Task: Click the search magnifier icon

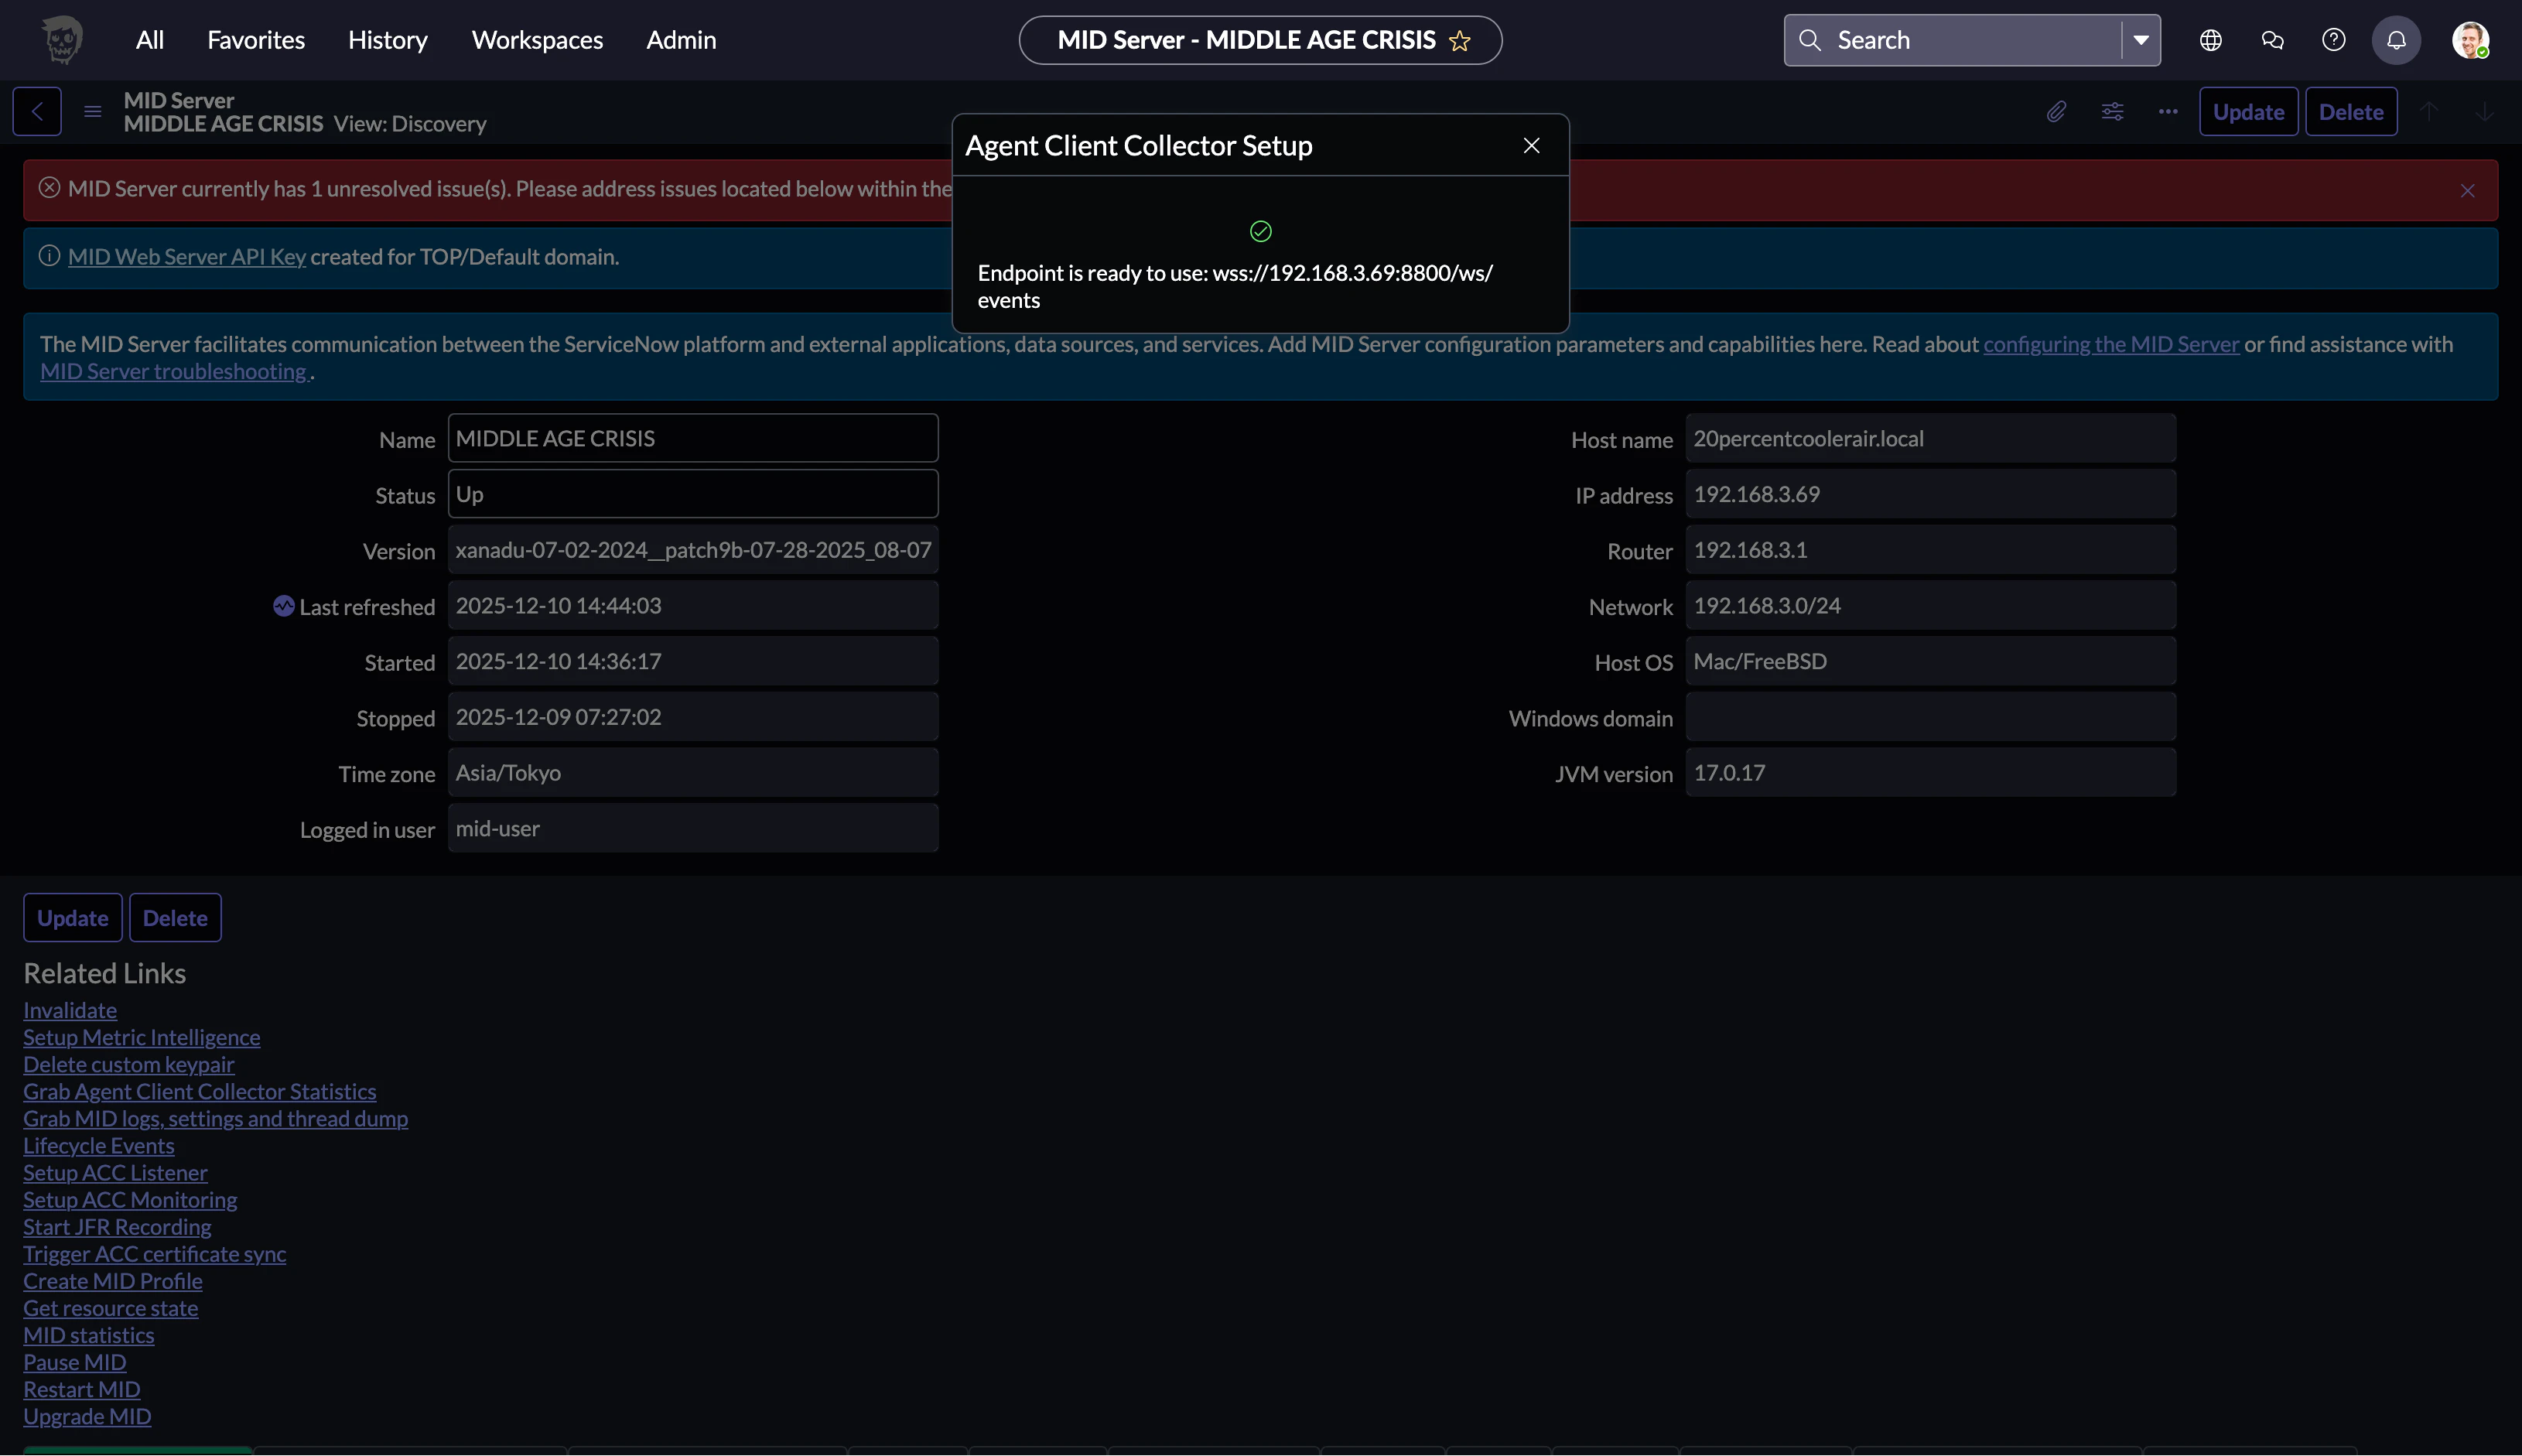Action: tap(1809, 40)
